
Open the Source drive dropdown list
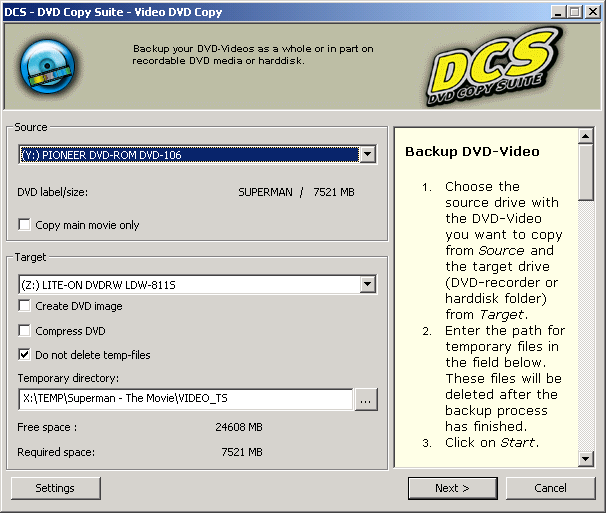367,155
